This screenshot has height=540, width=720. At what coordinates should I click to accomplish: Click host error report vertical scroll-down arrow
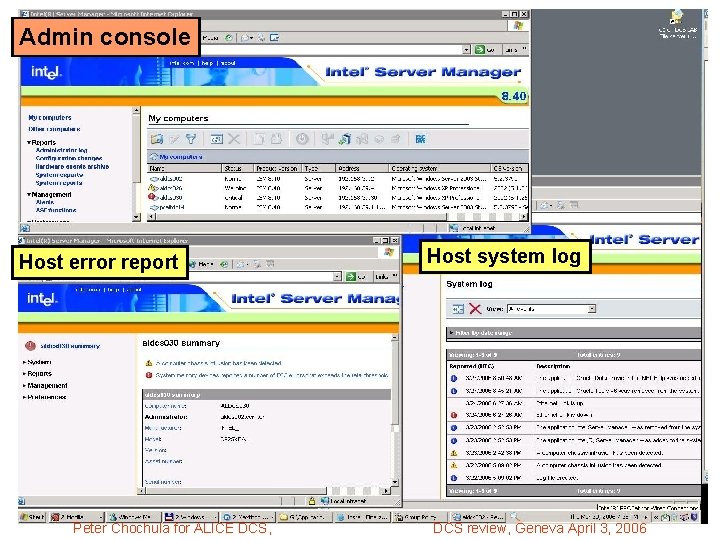coord(395,482)
